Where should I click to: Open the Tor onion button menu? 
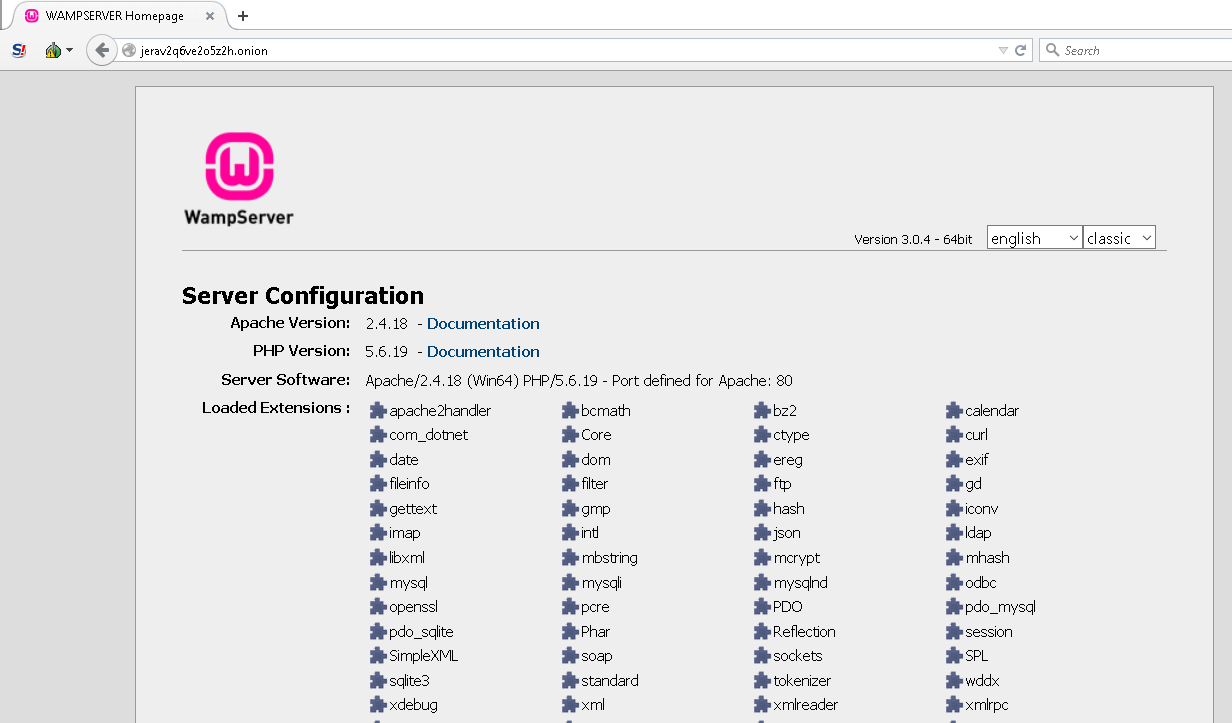[x=59, y=50]
